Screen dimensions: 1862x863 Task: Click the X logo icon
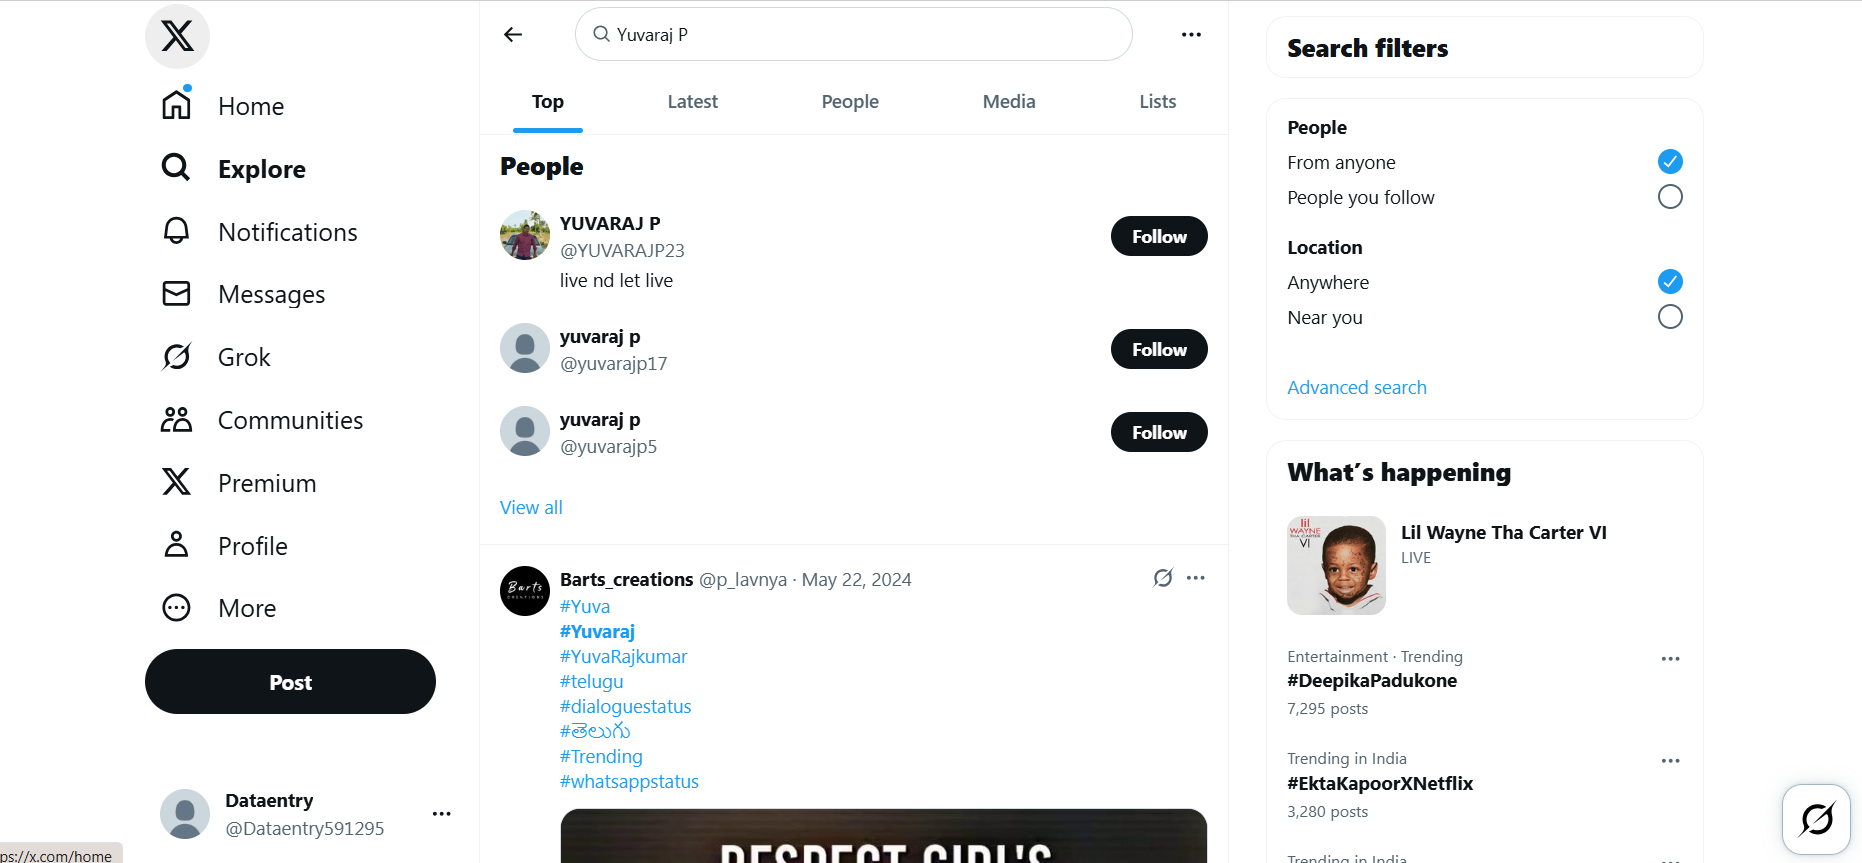click(177, 36)
